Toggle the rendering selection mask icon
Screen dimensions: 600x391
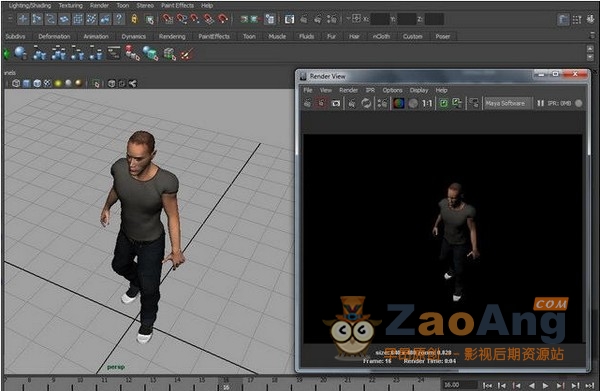[x=106, y=19]
